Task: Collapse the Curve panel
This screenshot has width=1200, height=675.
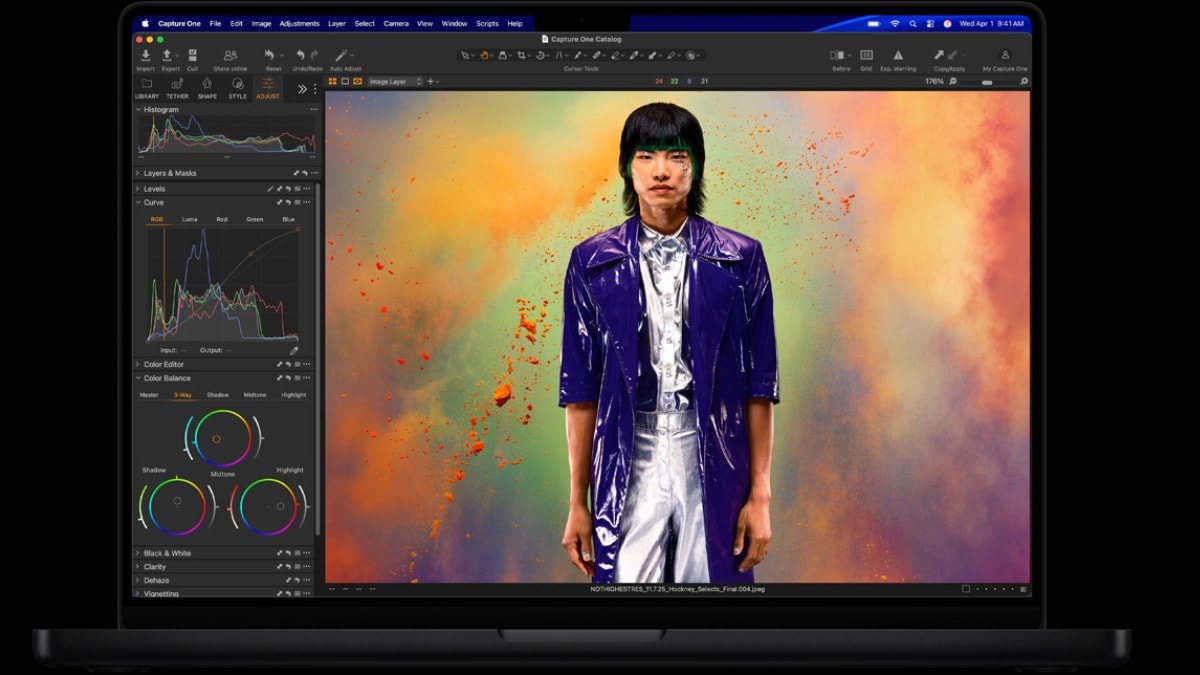Action: pos(138,202)
